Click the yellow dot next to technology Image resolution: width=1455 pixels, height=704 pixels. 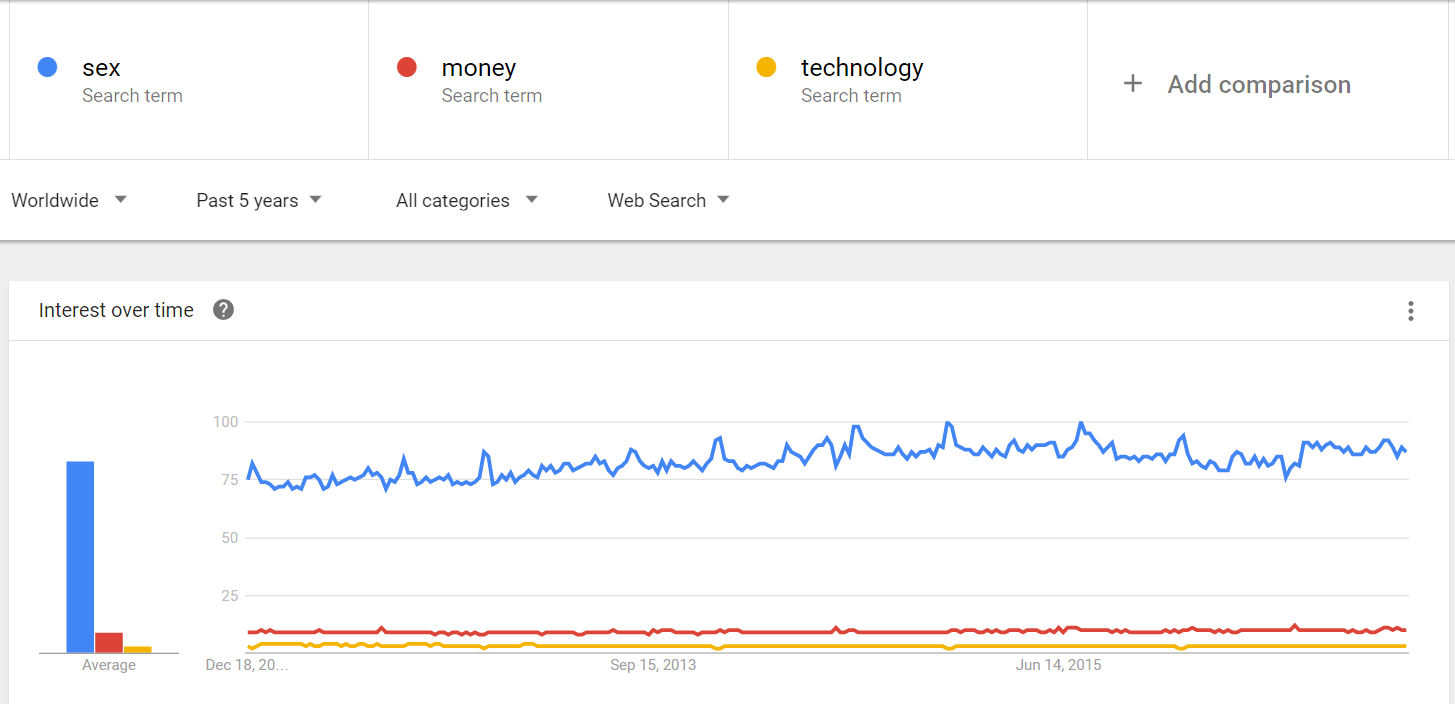767,68
